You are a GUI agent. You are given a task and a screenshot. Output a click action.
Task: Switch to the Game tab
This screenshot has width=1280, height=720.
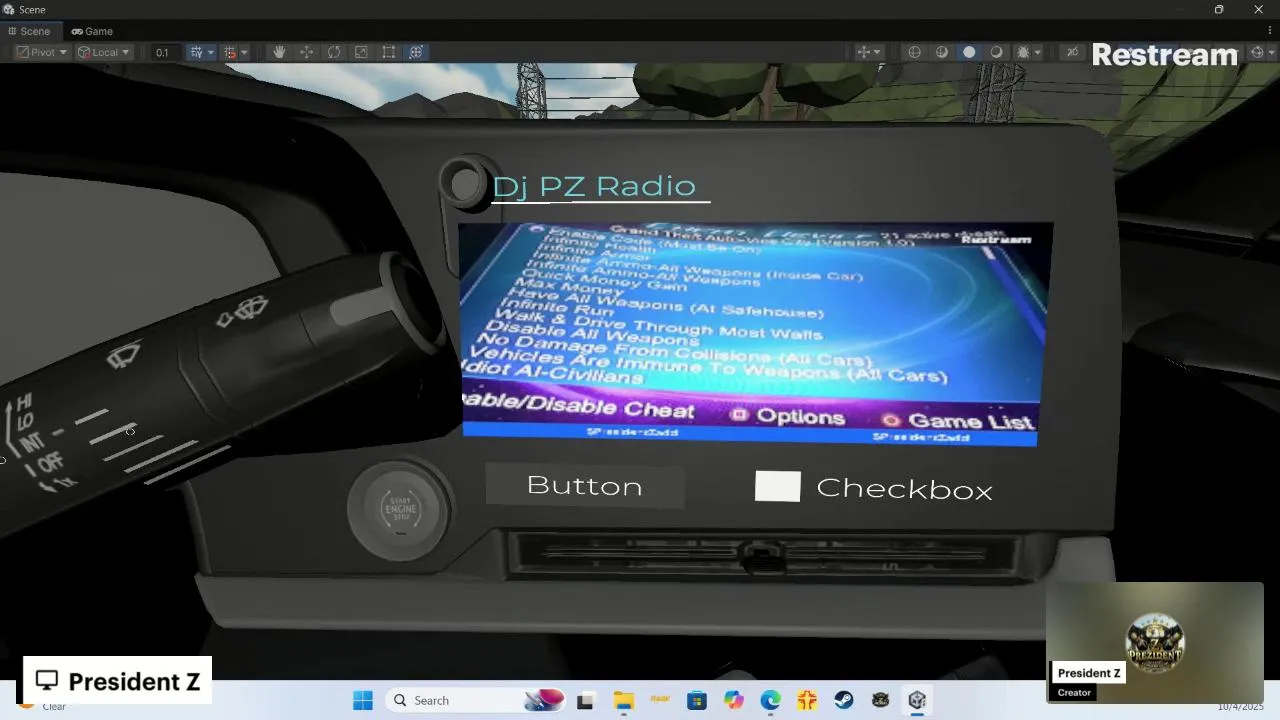tap(92, 31)
